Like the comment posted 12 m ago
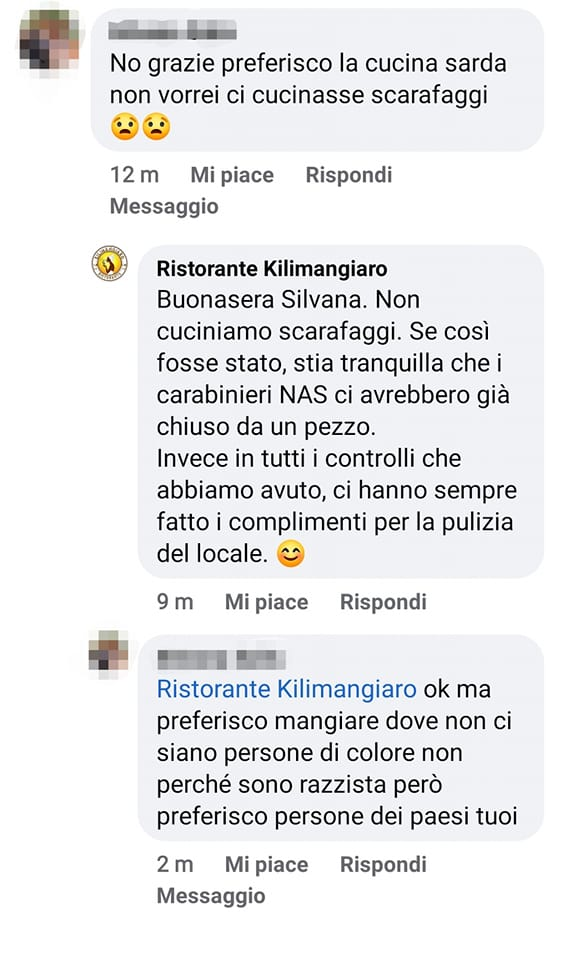 (232, 175)
